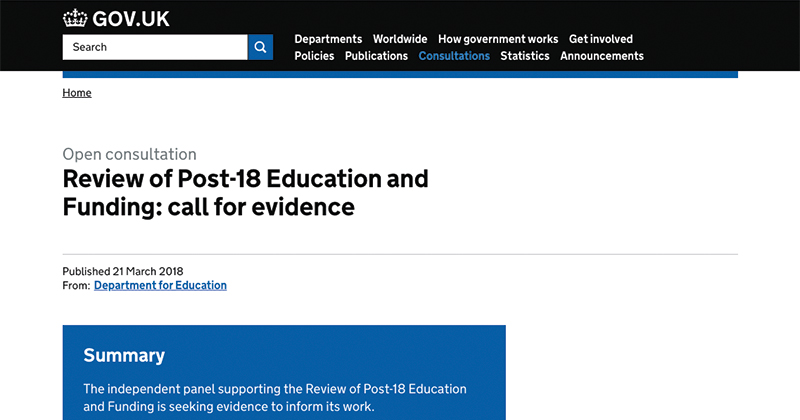800x420 pixels.
Task: Open the Department for Education link
Action: click(160, 285)
